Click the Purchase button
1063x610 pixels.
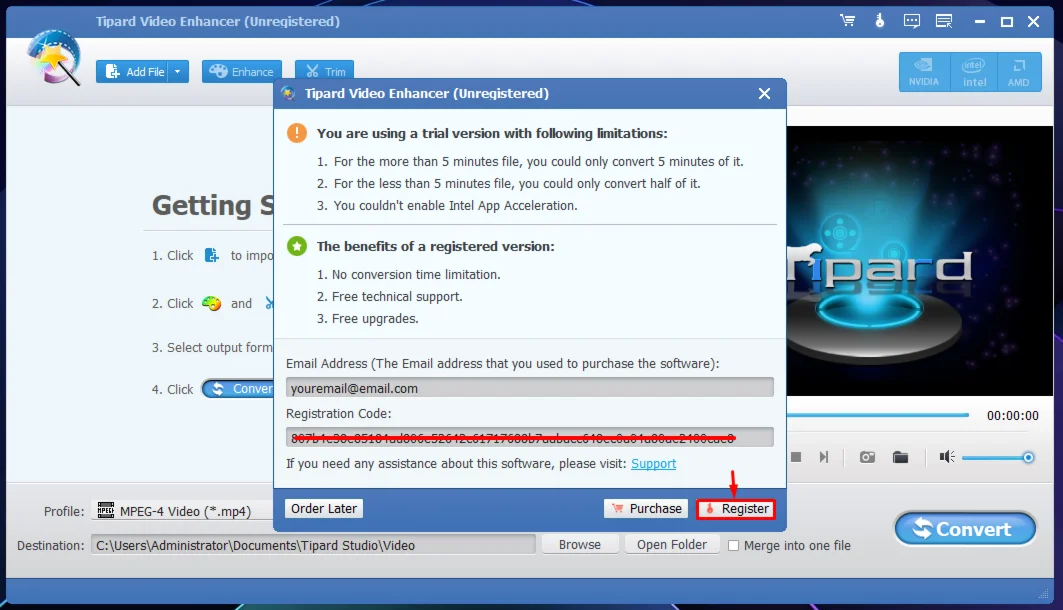point(646,508)
